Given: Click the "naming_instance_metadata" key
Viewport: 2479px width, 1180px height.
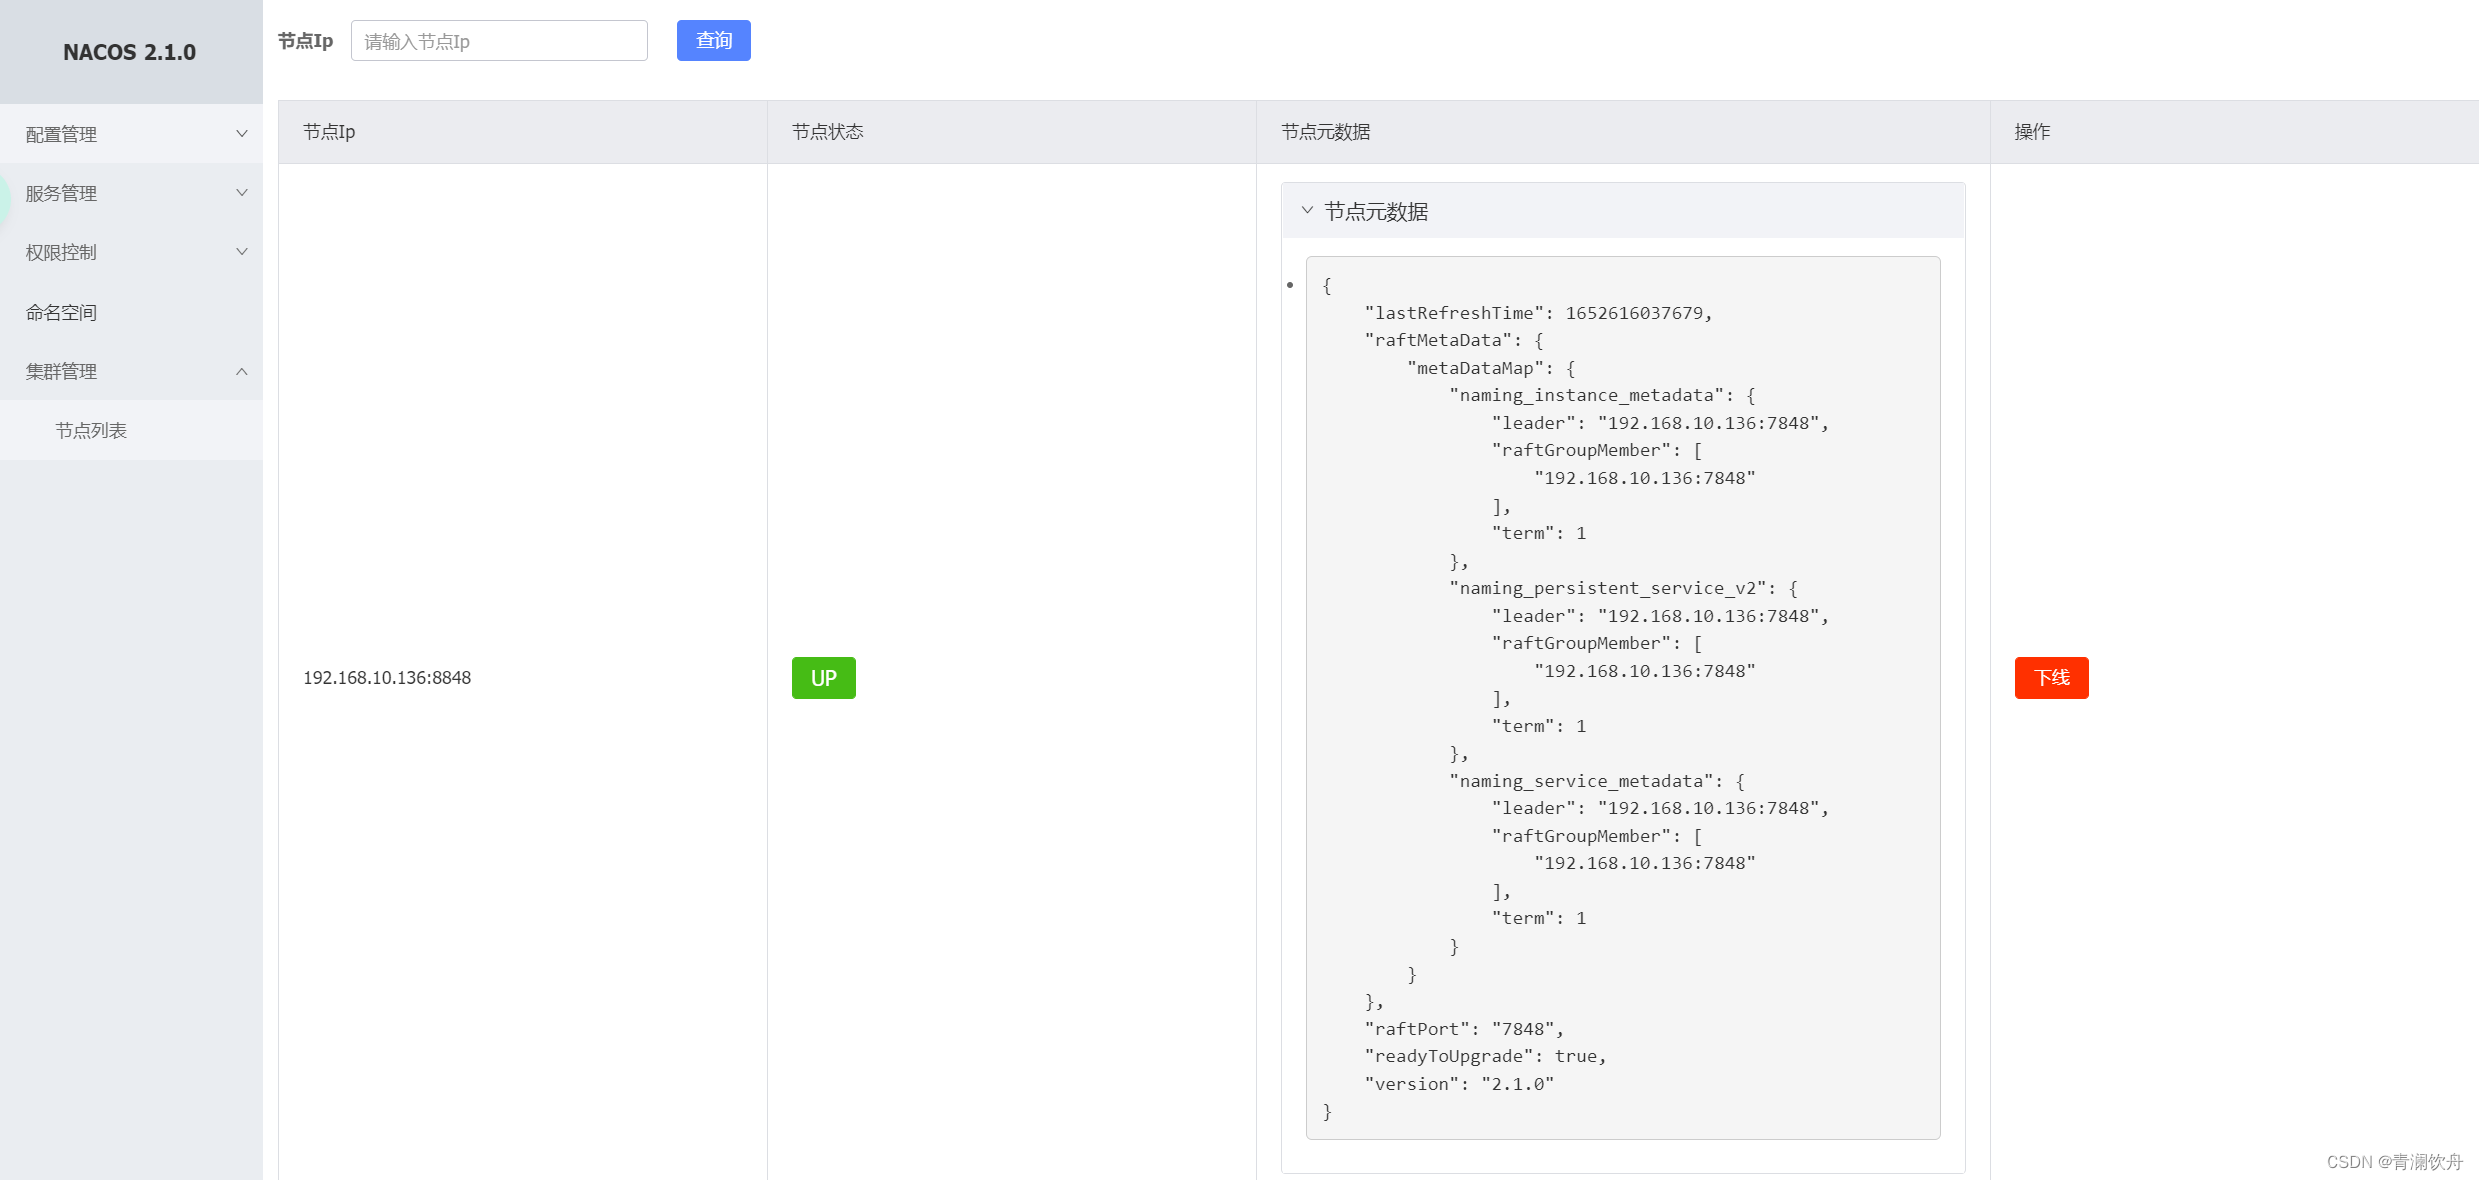Looking at the screenshot, I should [x=1586, y=395].
